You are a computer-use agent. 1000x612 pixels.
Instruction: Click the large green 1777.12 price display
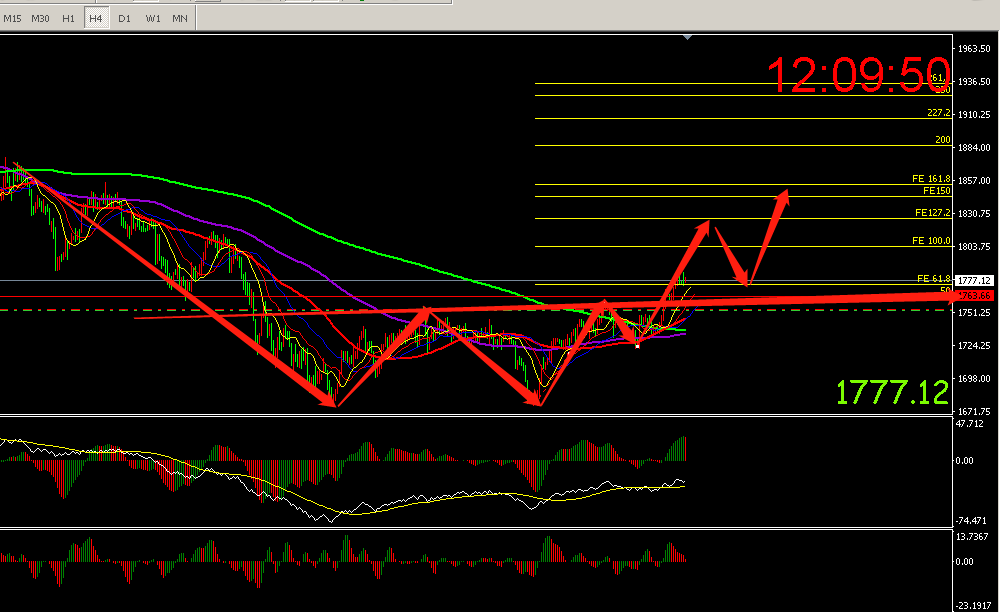[892, 392]
